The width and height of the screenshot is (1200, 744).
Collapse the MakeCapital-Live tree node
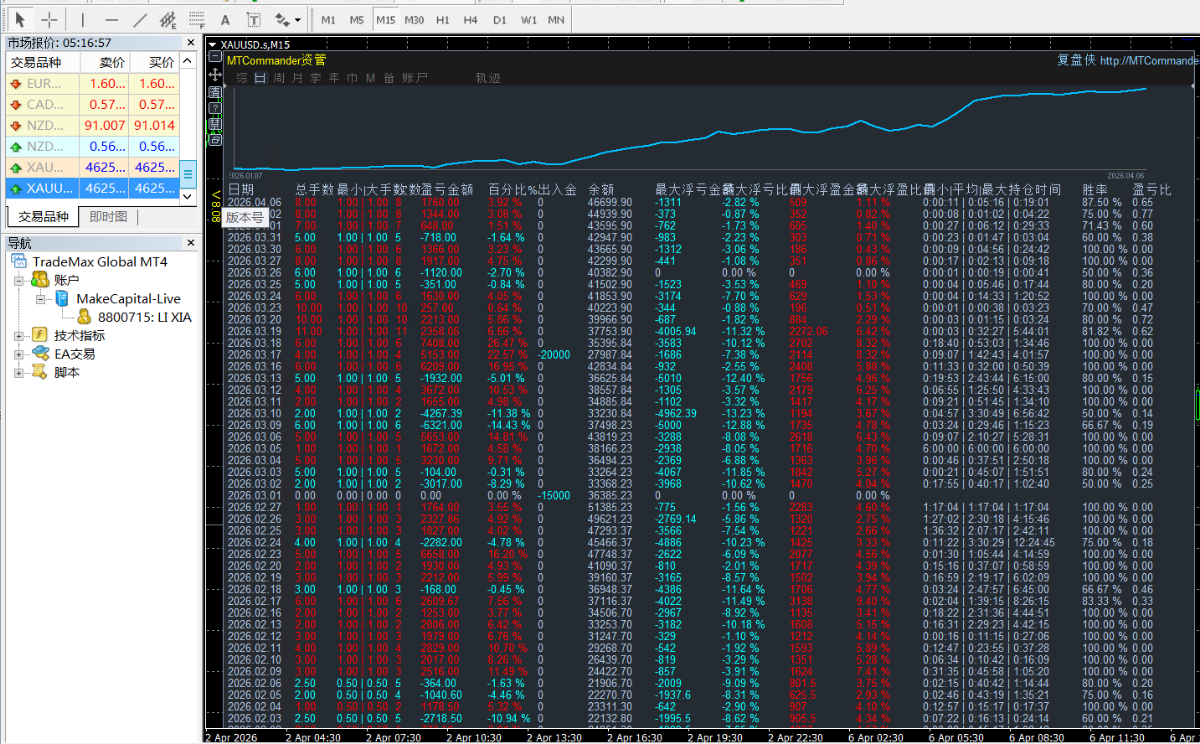pos(38,299)
